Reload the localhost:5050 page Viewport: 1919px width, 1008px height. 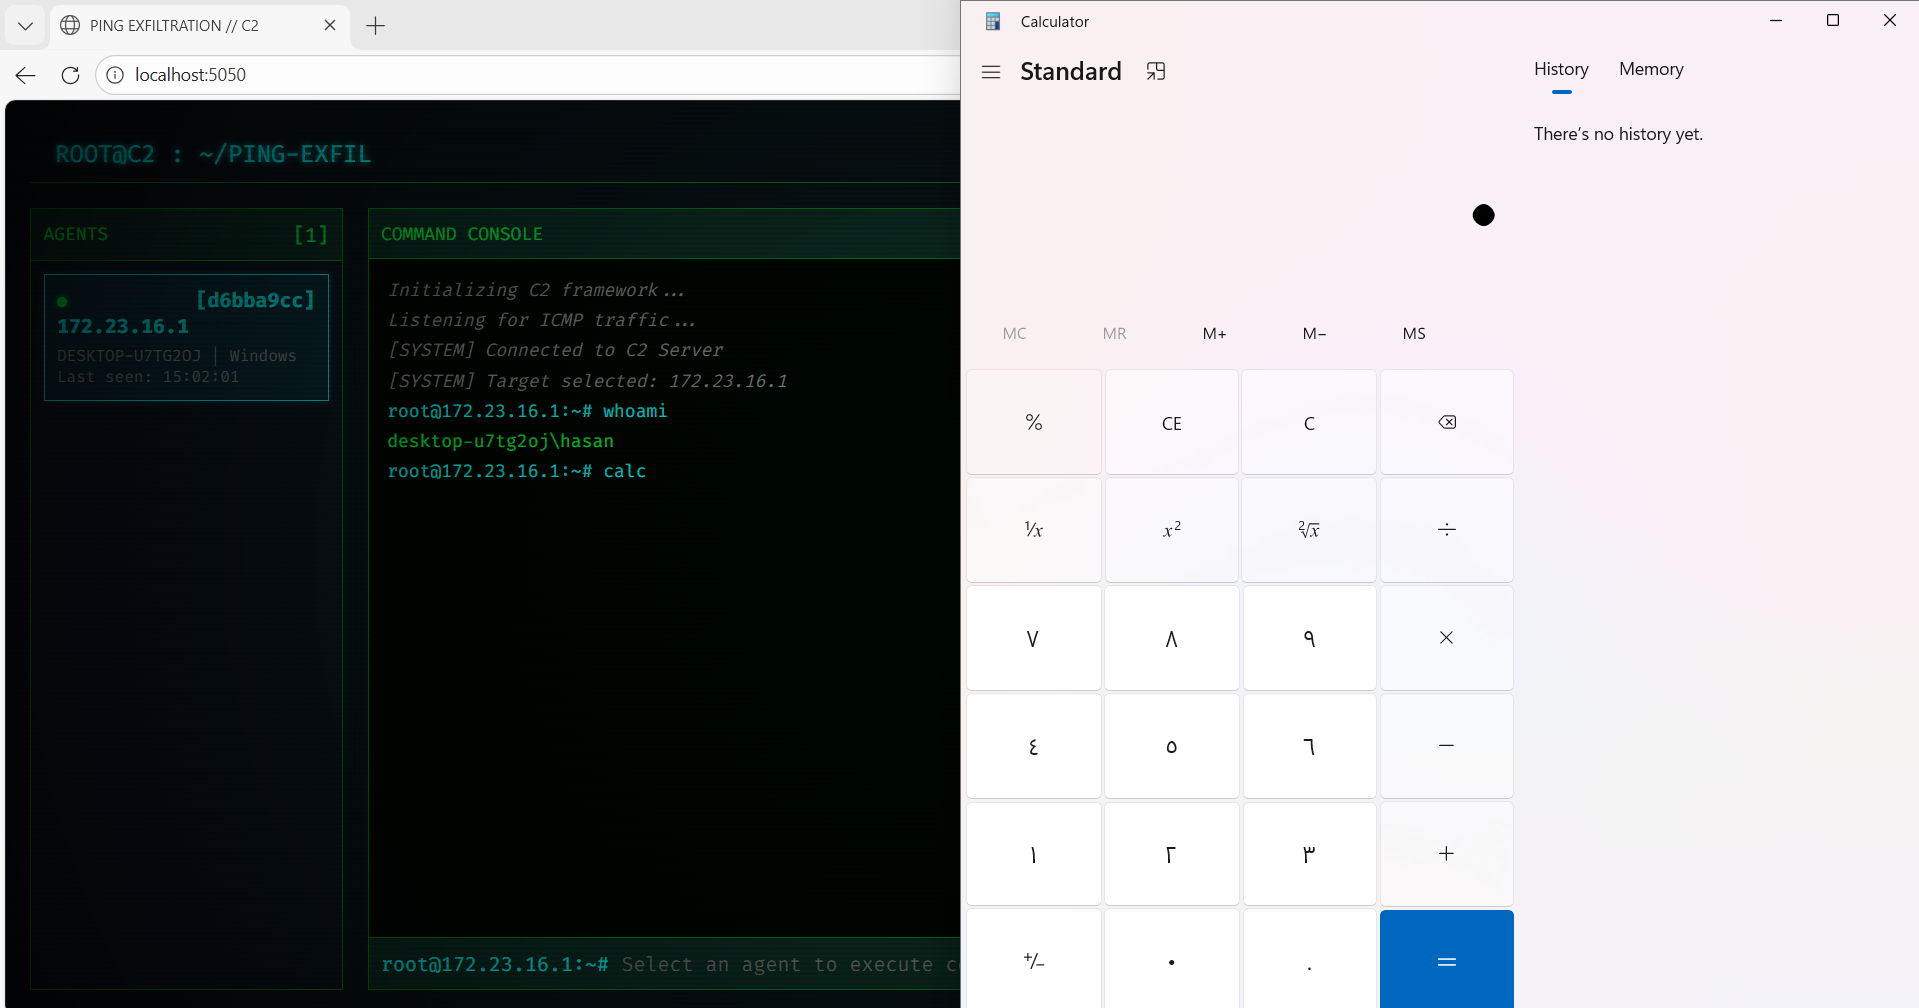(69, 75)
